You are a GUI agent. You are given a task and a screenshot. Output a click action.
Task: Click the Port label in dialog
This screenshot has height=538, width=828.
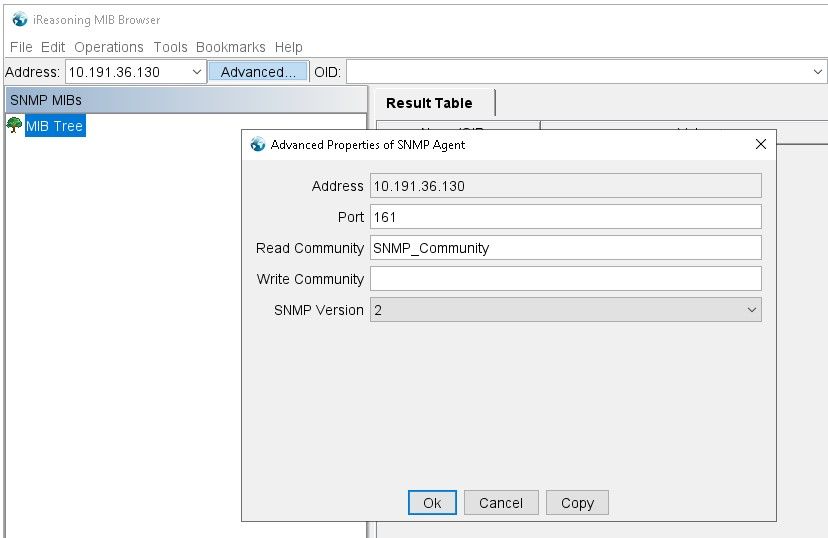tap(351, 217)
